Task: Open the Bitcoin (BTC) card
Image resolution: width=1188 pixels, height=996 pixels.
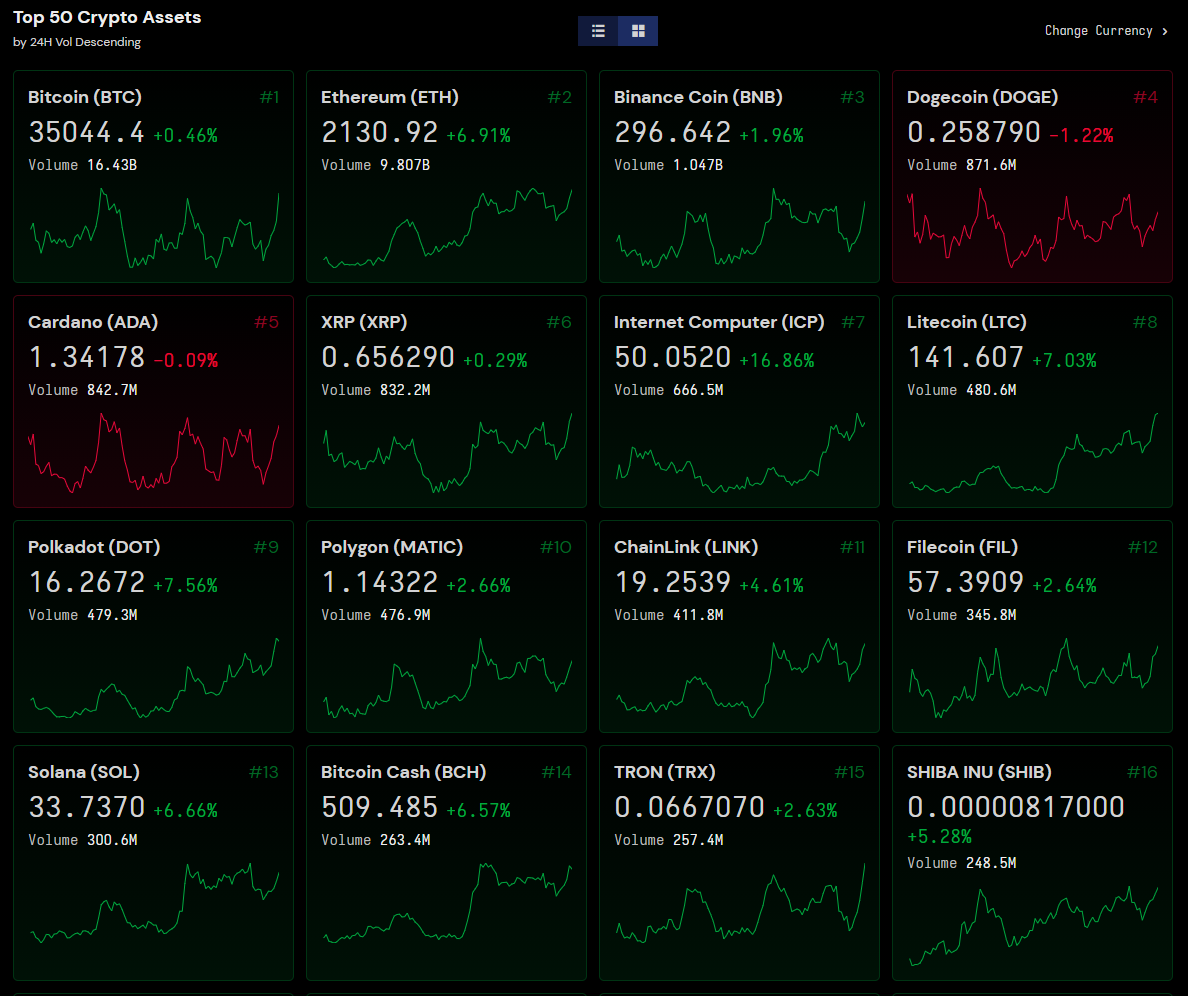Action: pos(153,176)
